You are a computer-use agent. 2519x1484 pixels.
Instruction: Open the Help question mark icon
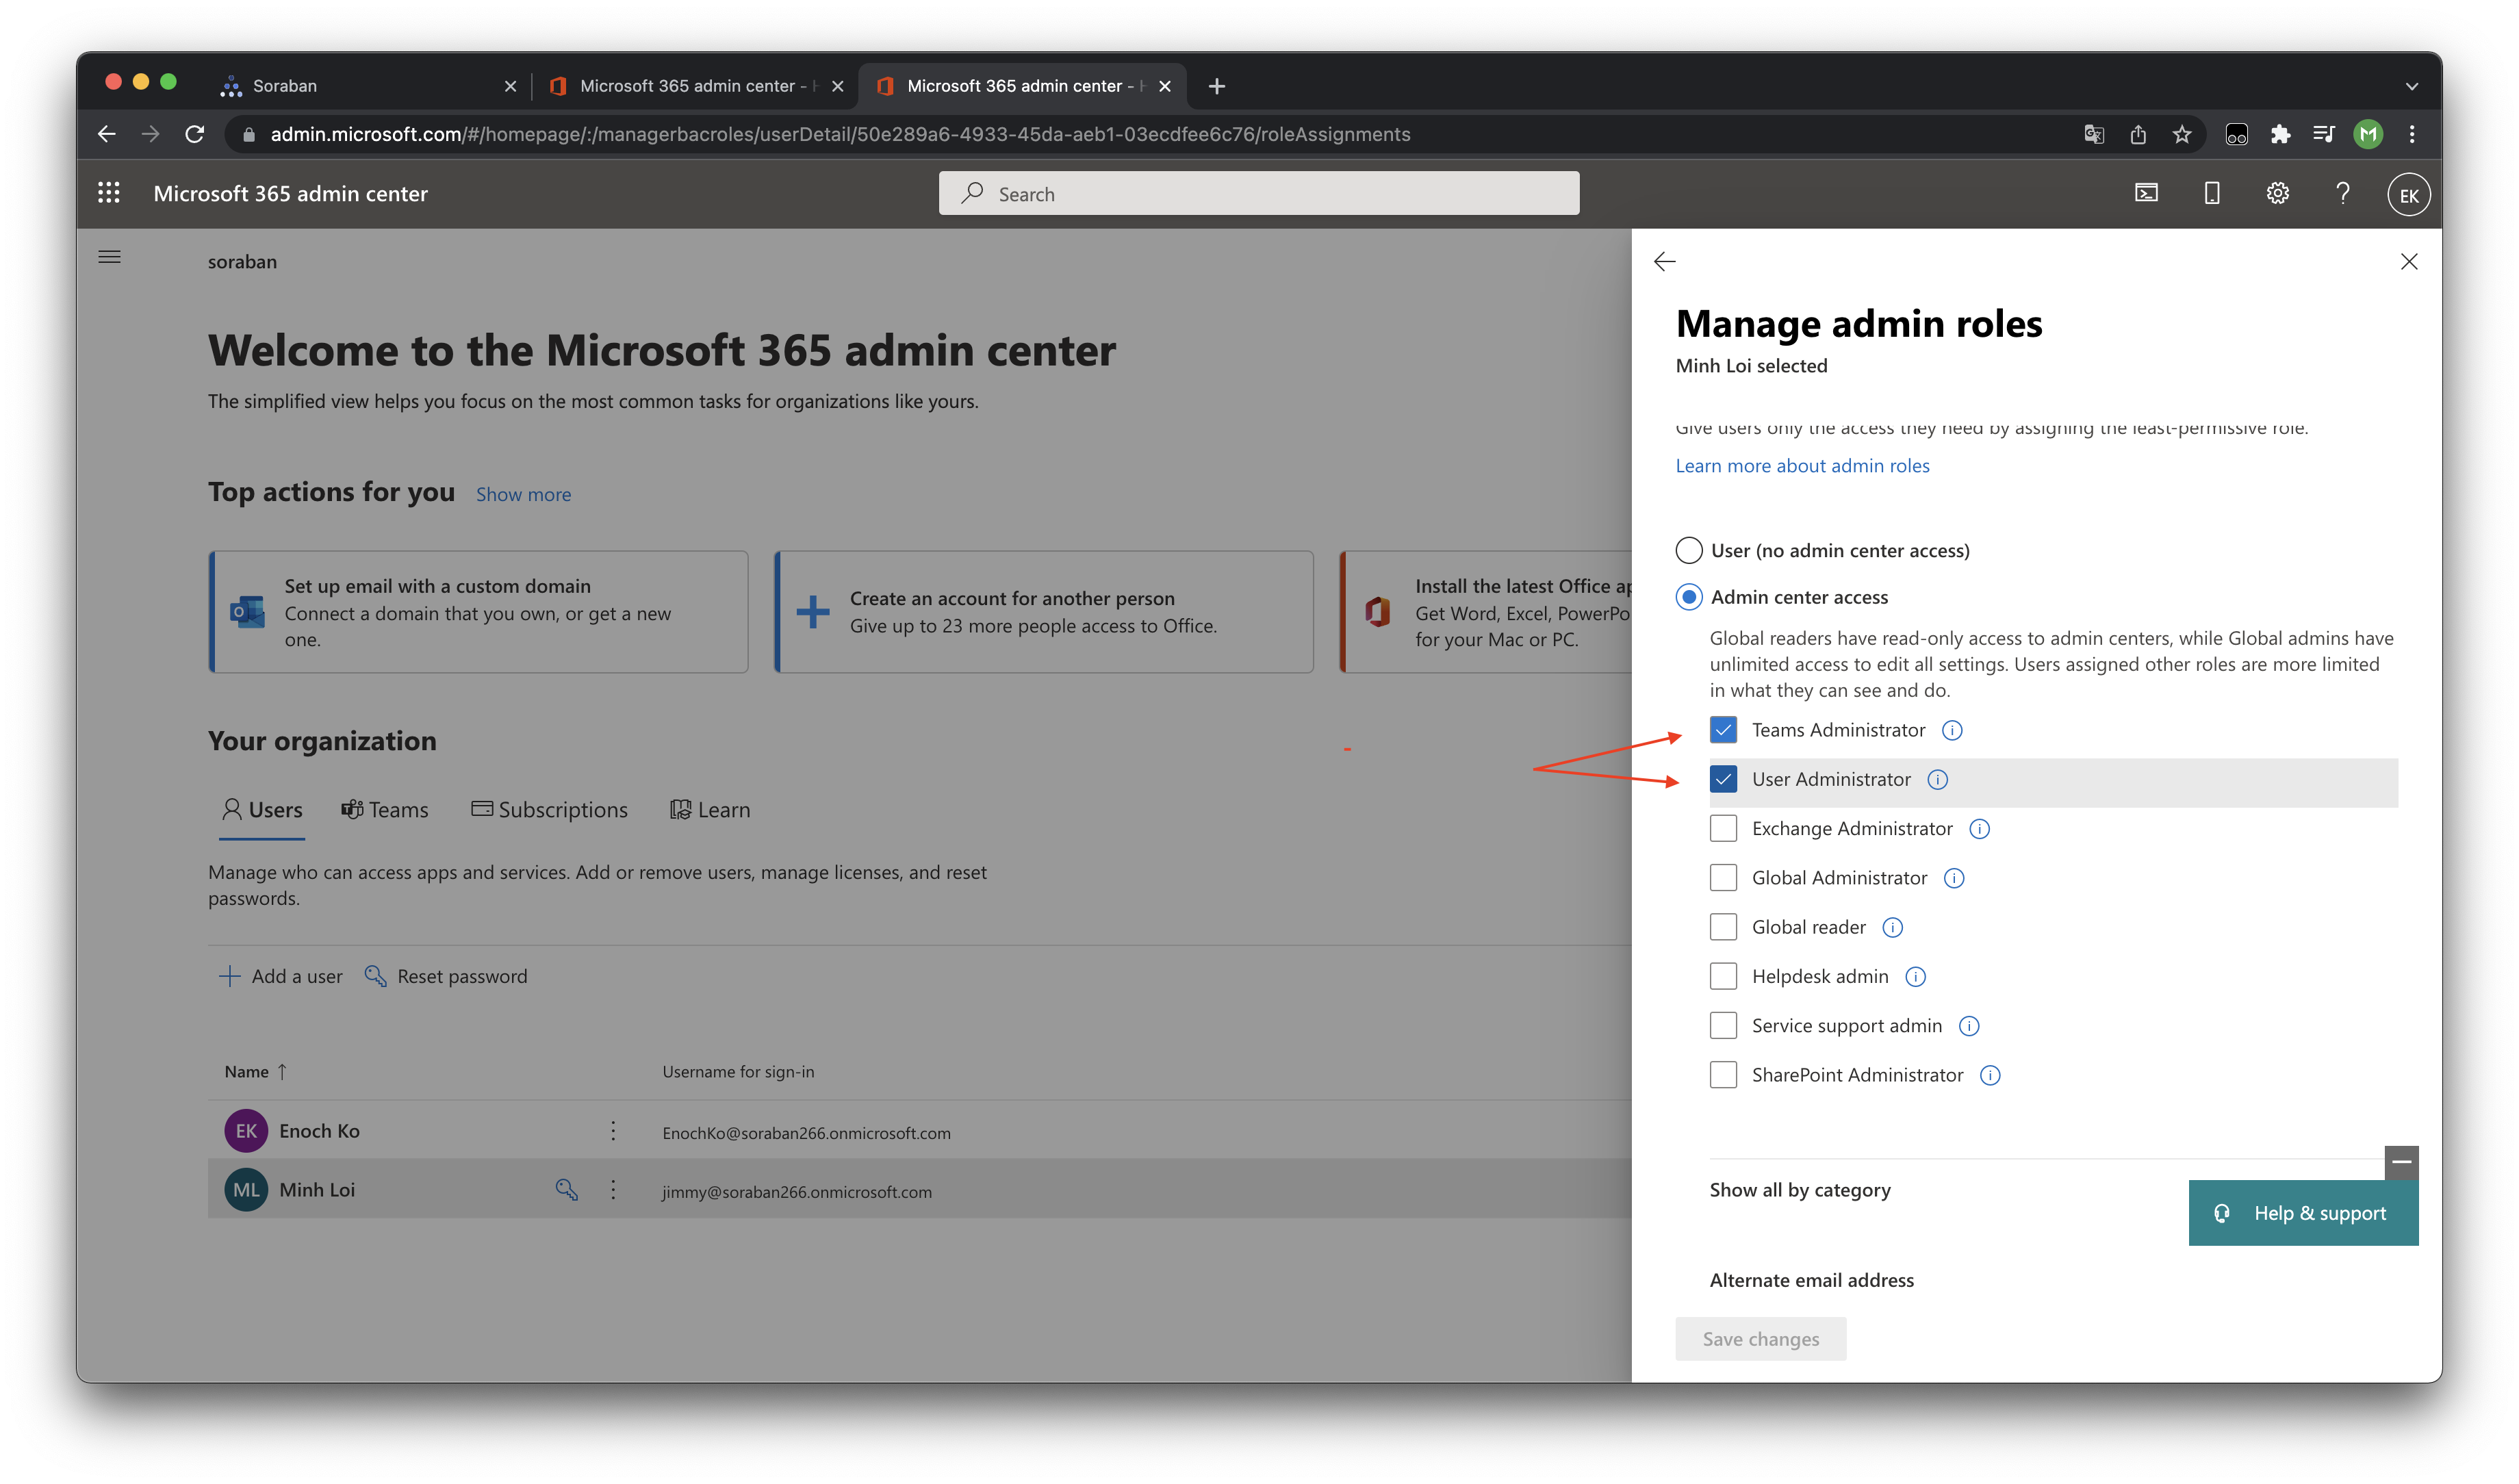click(2342, 193)
